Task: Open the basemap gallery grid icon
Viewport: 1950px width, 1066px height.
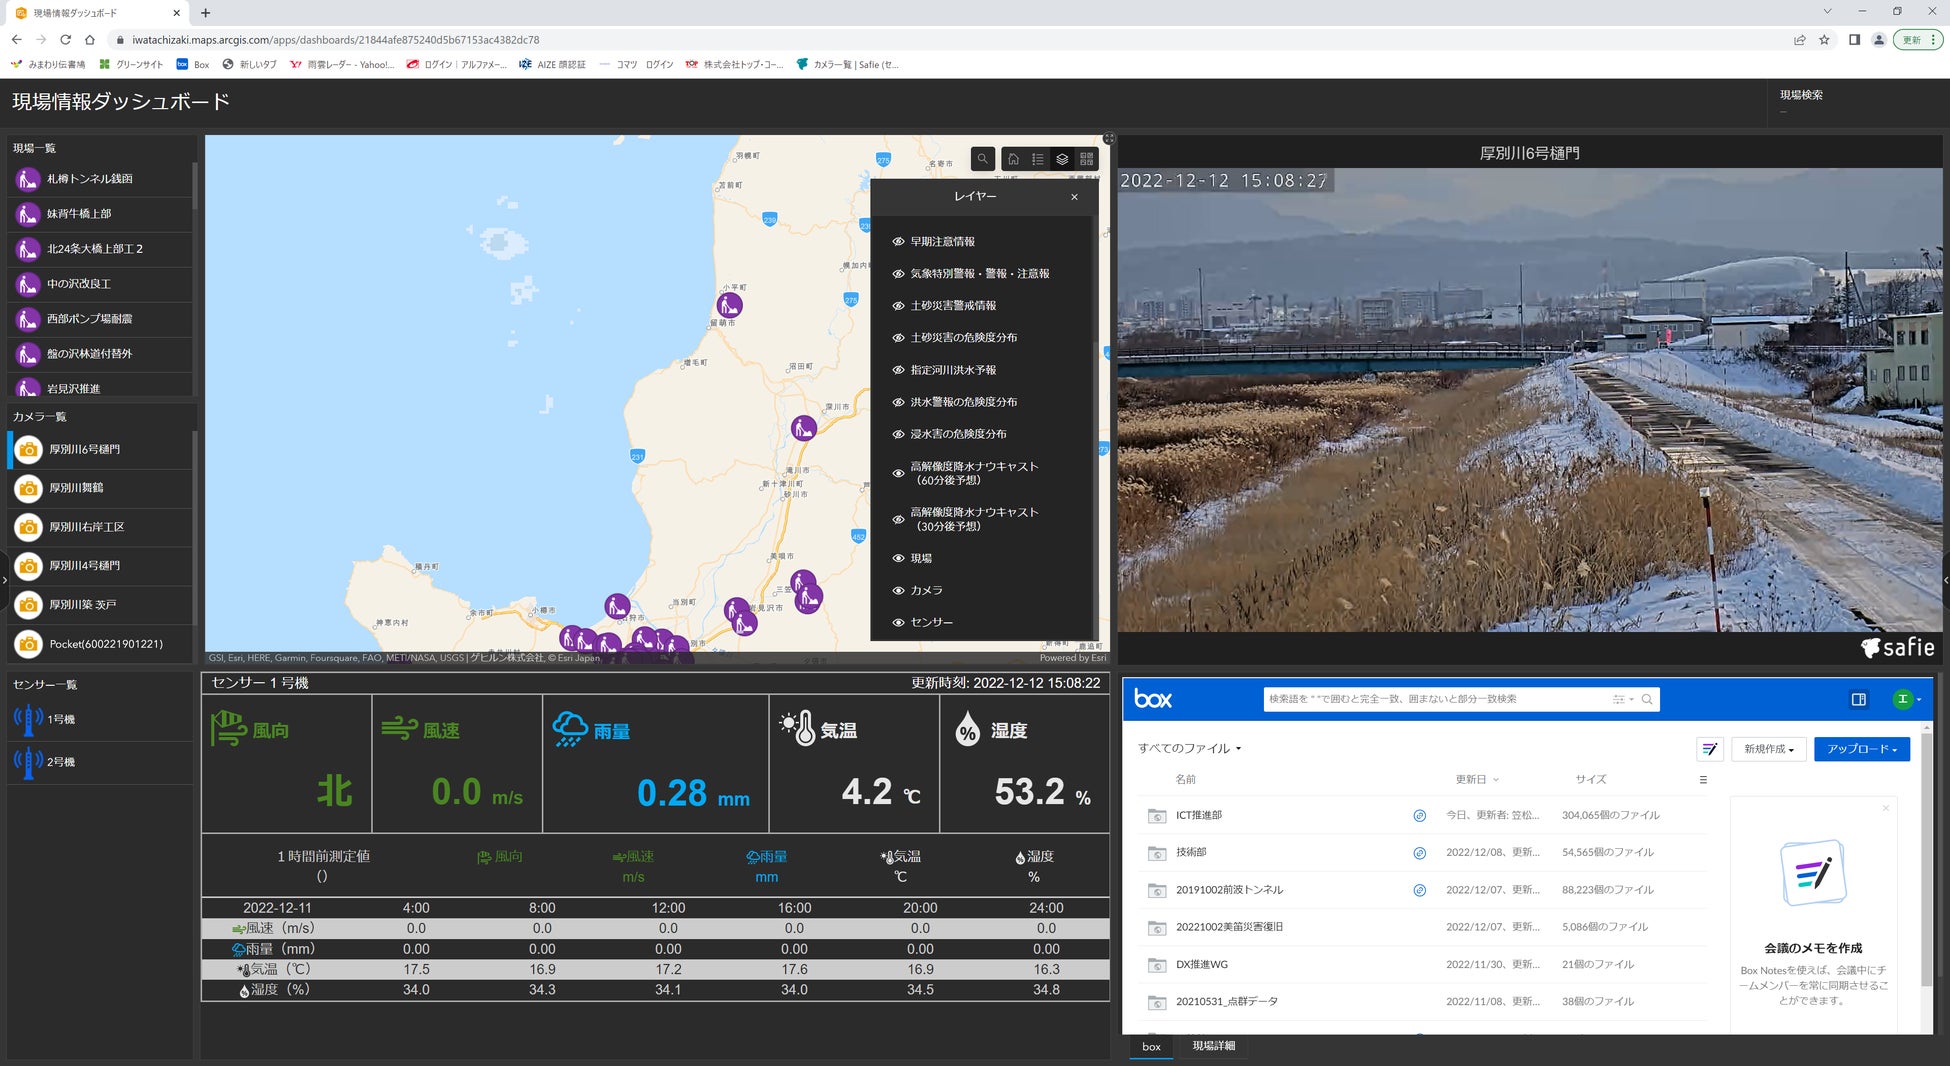Action: pyautogui.click(x=1087, y=159)
